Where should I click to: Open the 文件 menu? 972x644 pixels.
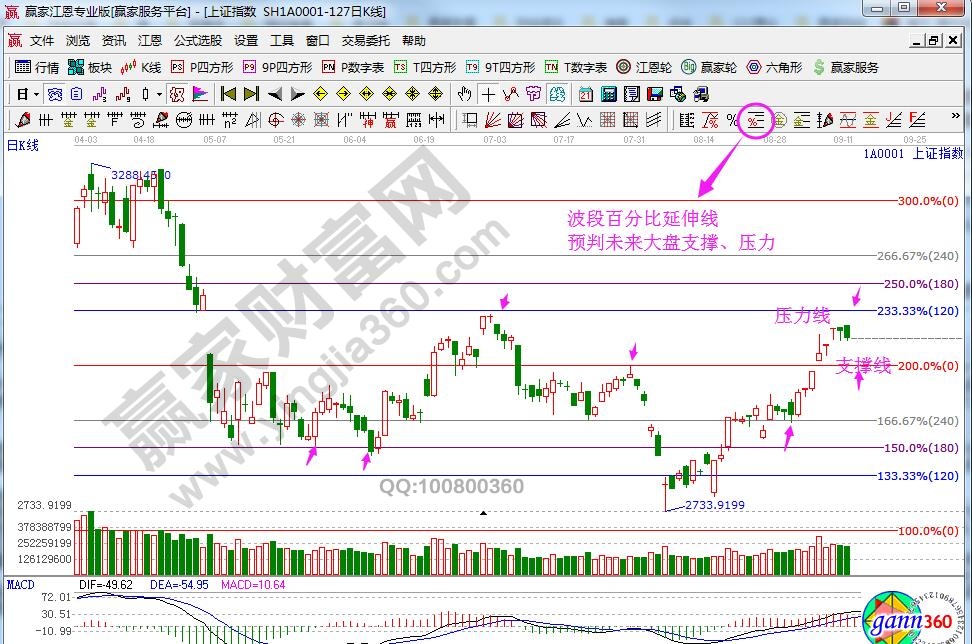tap(42, 41)
